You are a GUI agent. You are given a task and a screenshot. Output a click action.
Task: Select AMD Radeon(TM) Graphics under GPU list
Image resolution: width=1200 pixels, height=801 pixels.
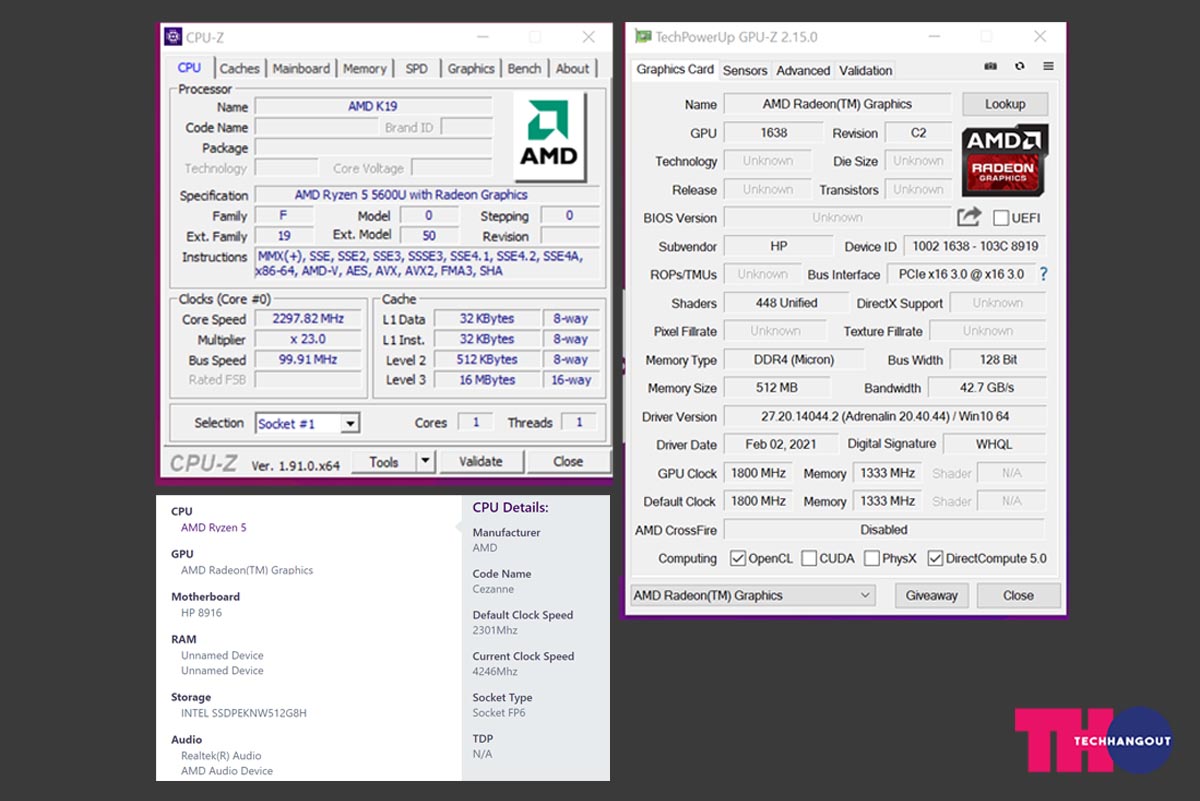(x=247, y=570)
